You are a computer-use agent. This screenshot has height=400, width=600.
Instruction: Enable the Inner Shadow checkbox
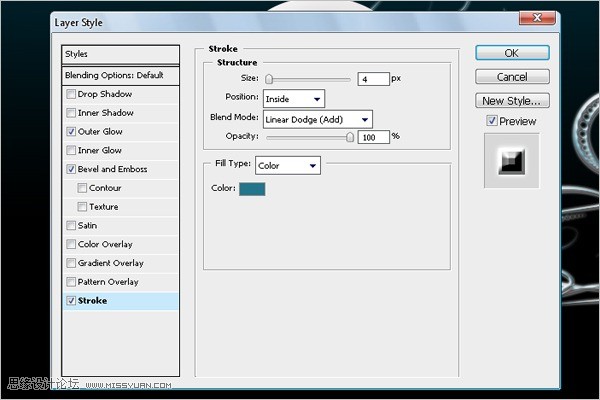71,113
